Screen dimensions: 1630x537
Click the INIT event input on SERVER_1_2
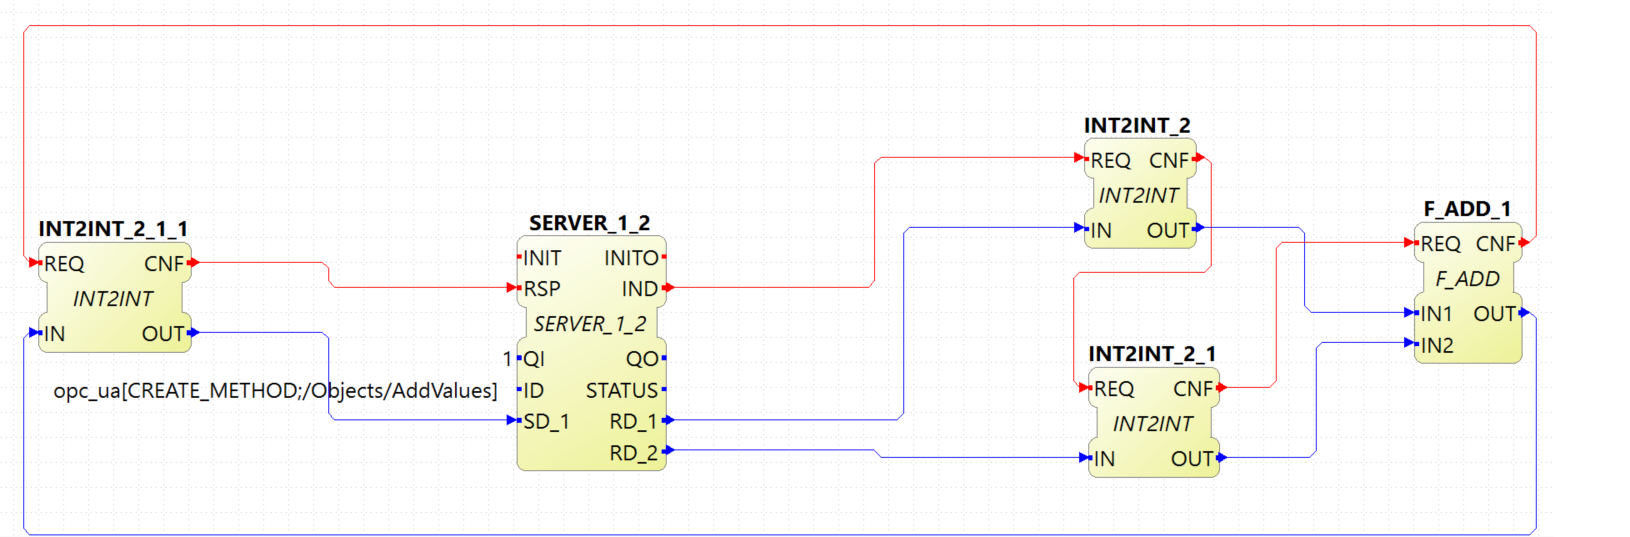(x=541, y=258)
